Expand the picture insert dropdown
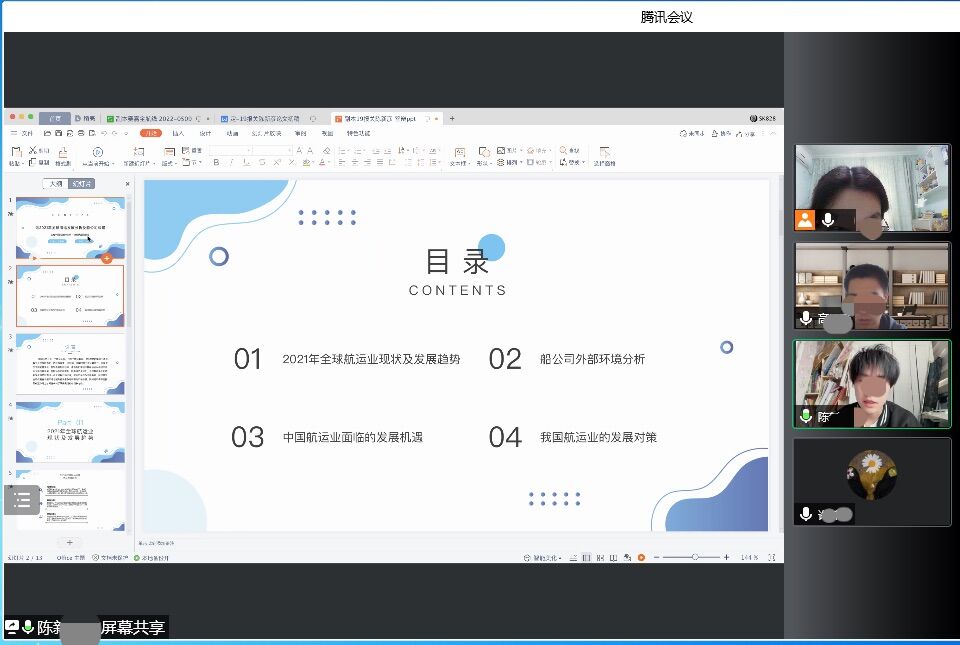Image resolution: width=960 pixels, height=645 pixels. pos(520,151)
